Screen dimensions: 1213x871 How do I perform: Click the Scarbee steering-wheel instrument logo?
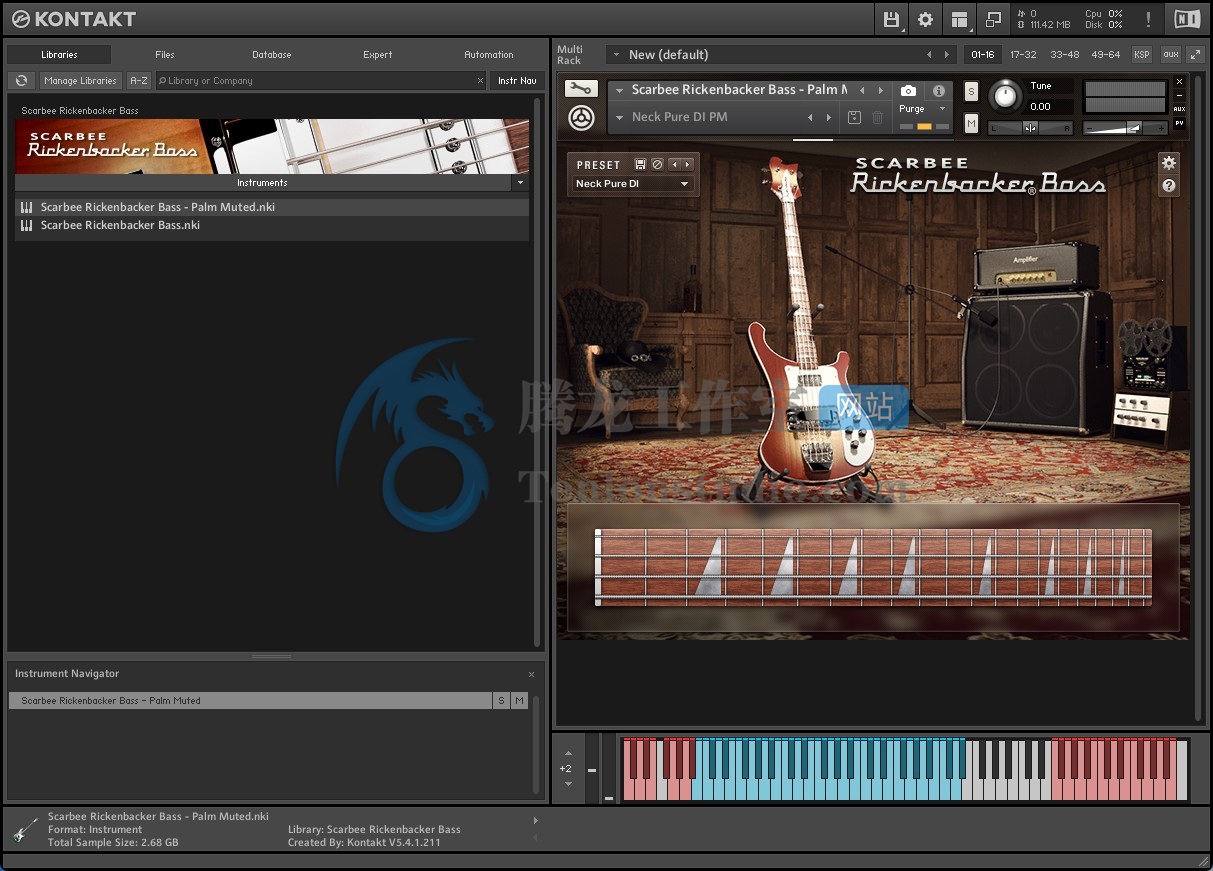click(x=580, y=117)
